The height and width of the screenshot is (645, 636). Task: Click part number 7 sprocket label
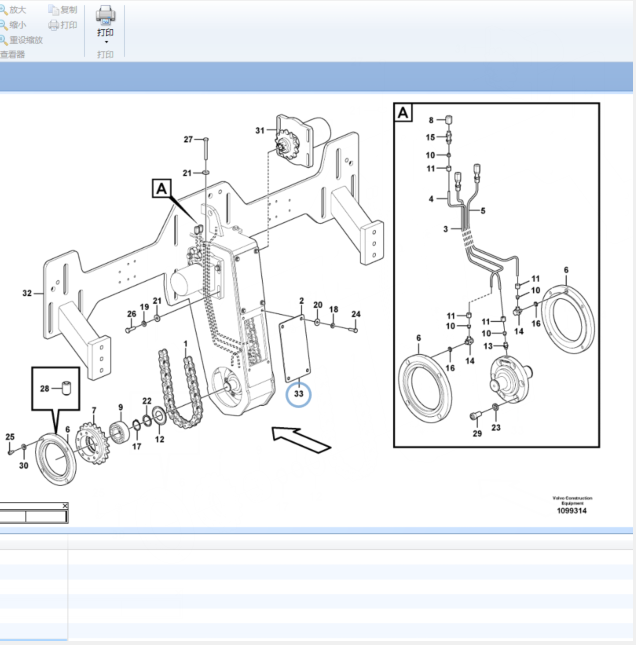coord(94,411)
